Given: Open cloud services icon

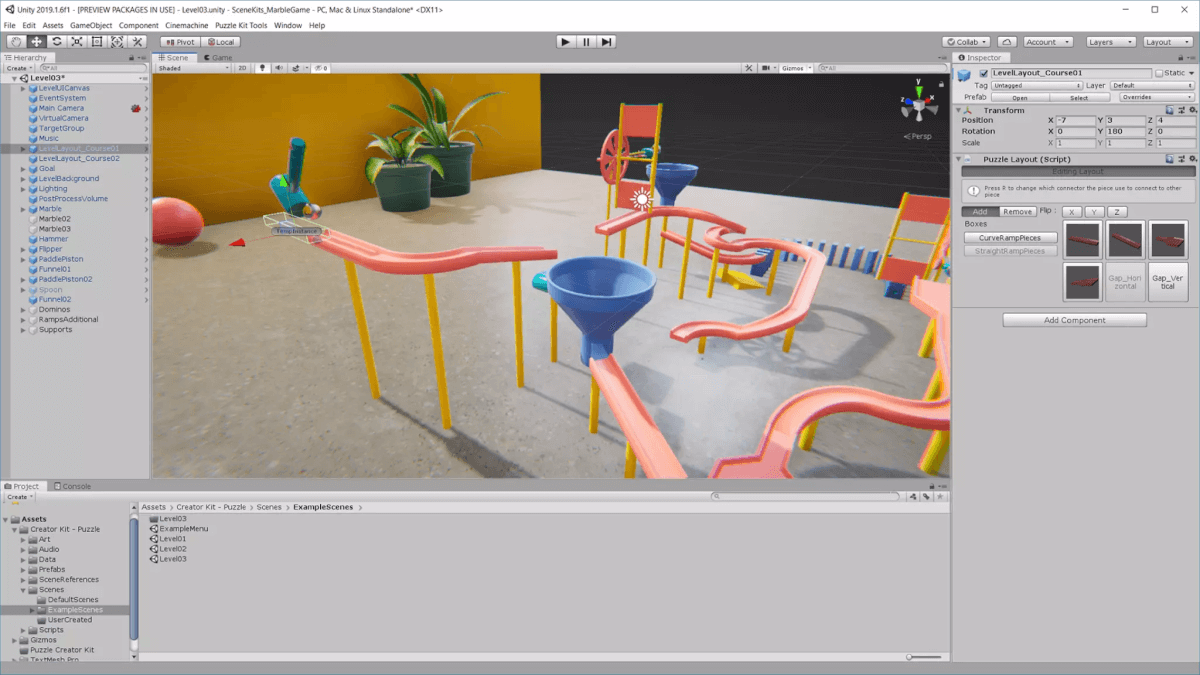Looking at the screenshot, I should (1007, 42).
